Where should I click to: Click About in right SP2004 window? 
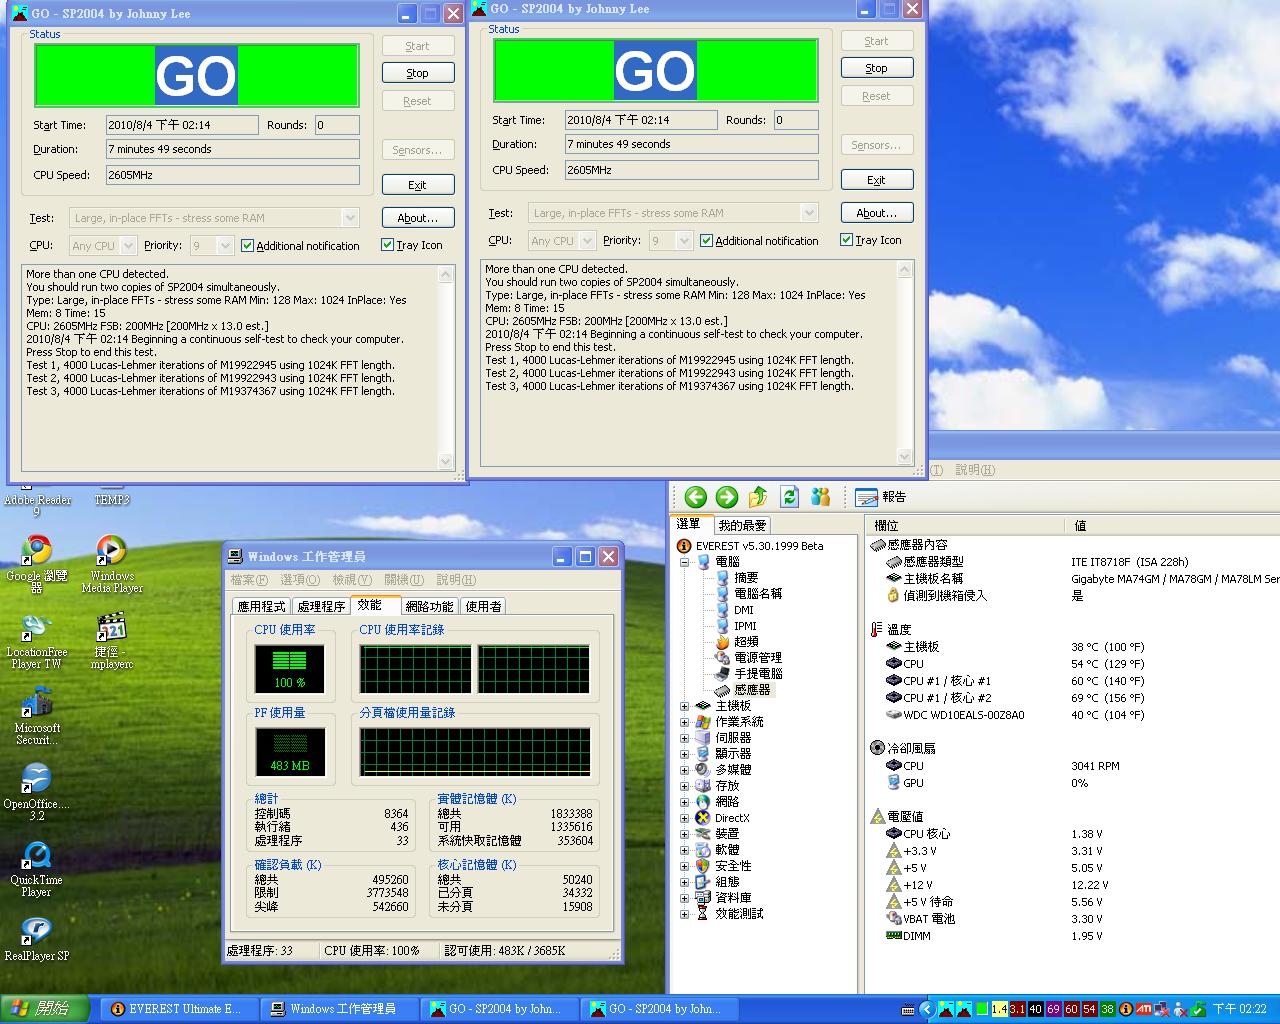[x=877, y=213]
